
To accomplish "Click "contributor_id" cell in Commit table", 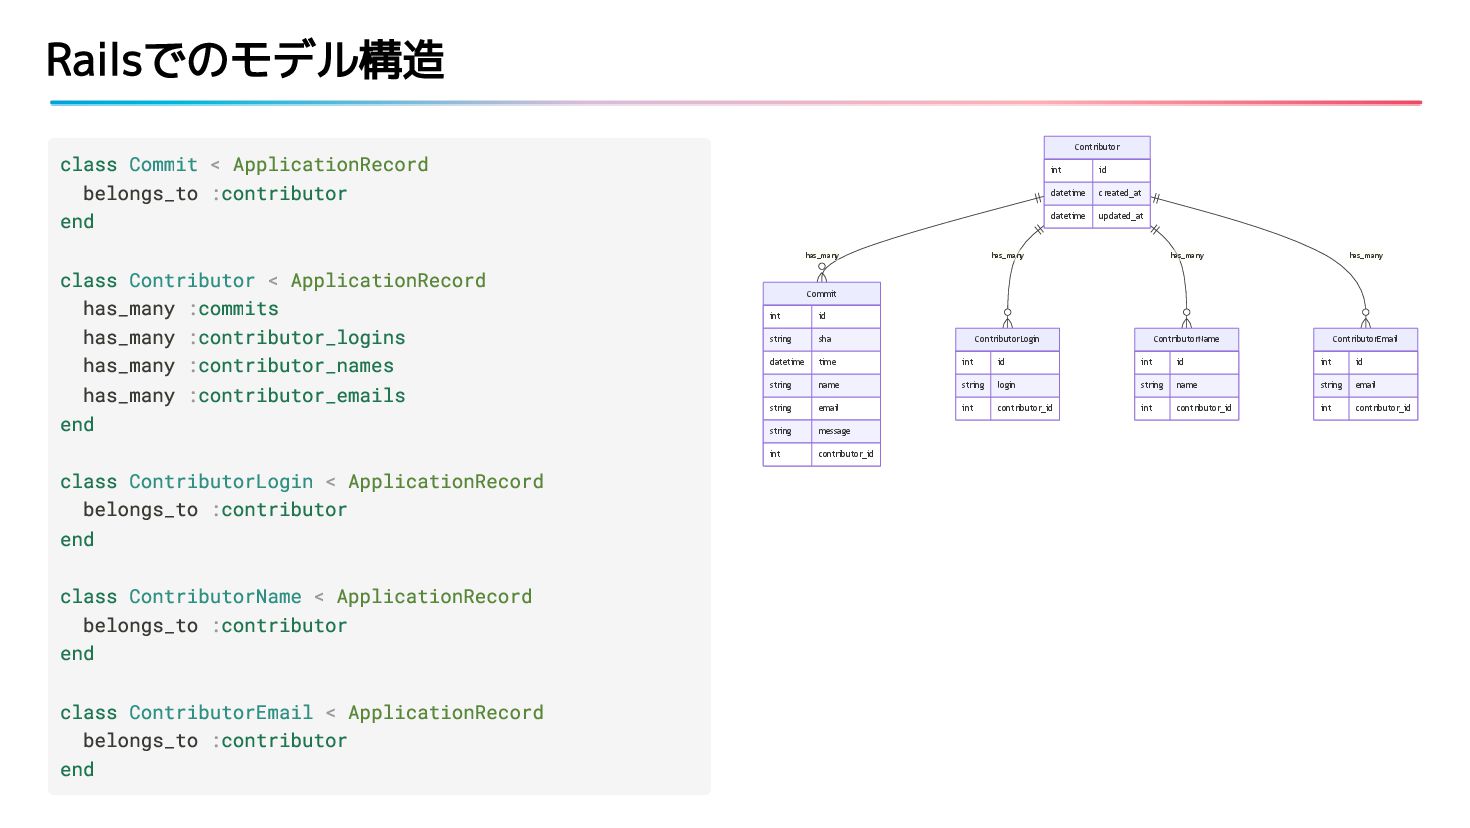I will coord(846,454).
